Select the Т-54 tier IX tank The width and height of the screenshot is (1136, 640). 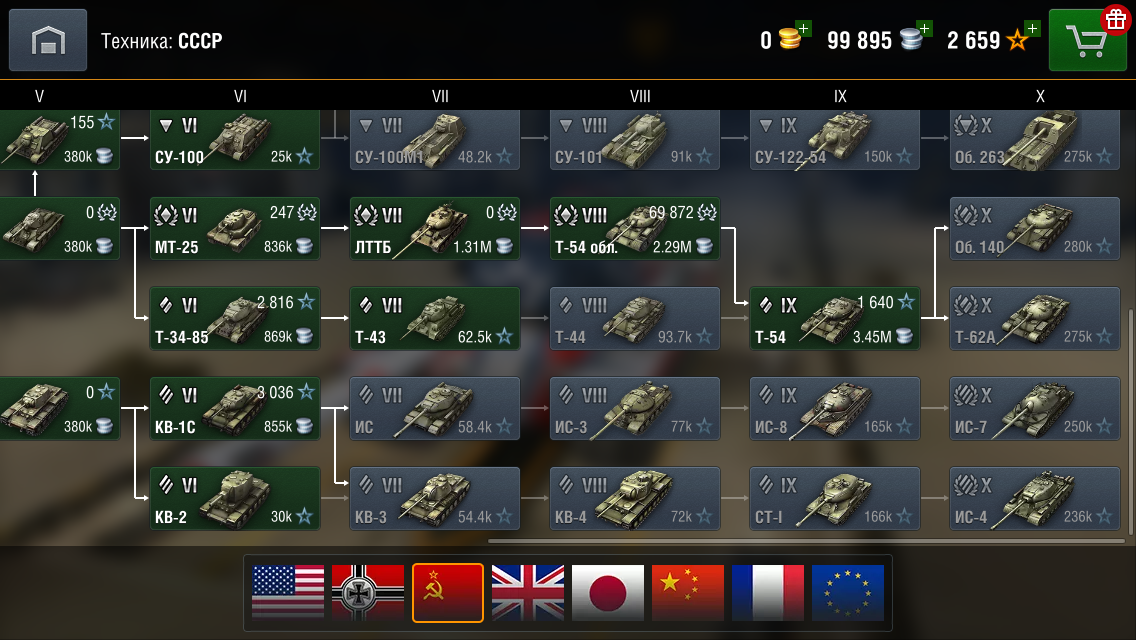click(835, 318)
